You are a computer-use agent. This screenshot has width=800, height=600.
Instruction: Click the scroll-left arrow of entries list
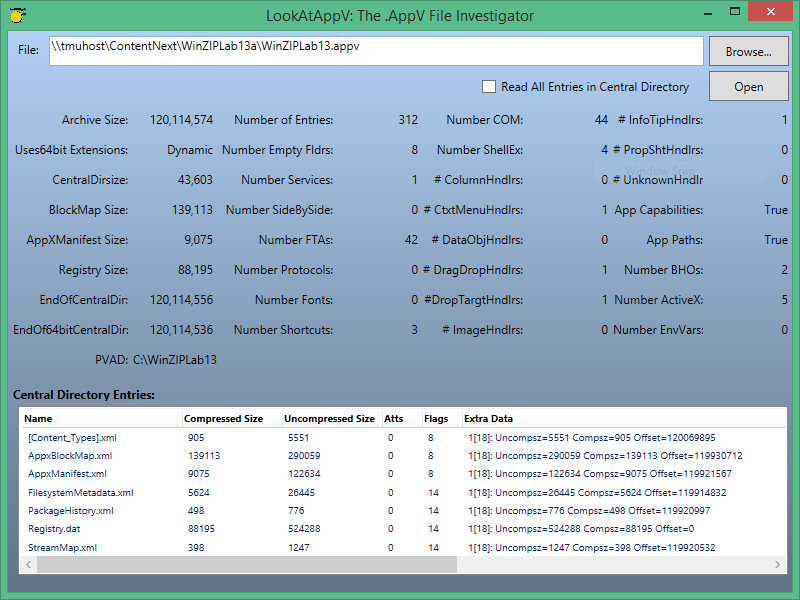coord(29,564)
